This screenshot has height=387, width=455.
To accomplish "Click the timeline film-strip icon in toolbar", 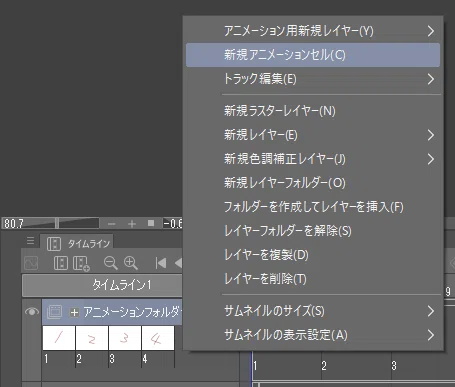I will (x=61, y=263).
